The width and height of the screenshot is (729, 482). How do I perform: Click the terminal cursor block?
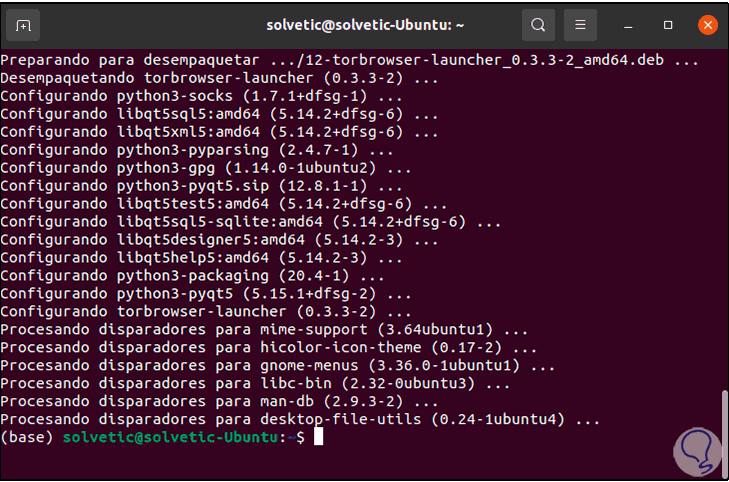pos(318,438)
